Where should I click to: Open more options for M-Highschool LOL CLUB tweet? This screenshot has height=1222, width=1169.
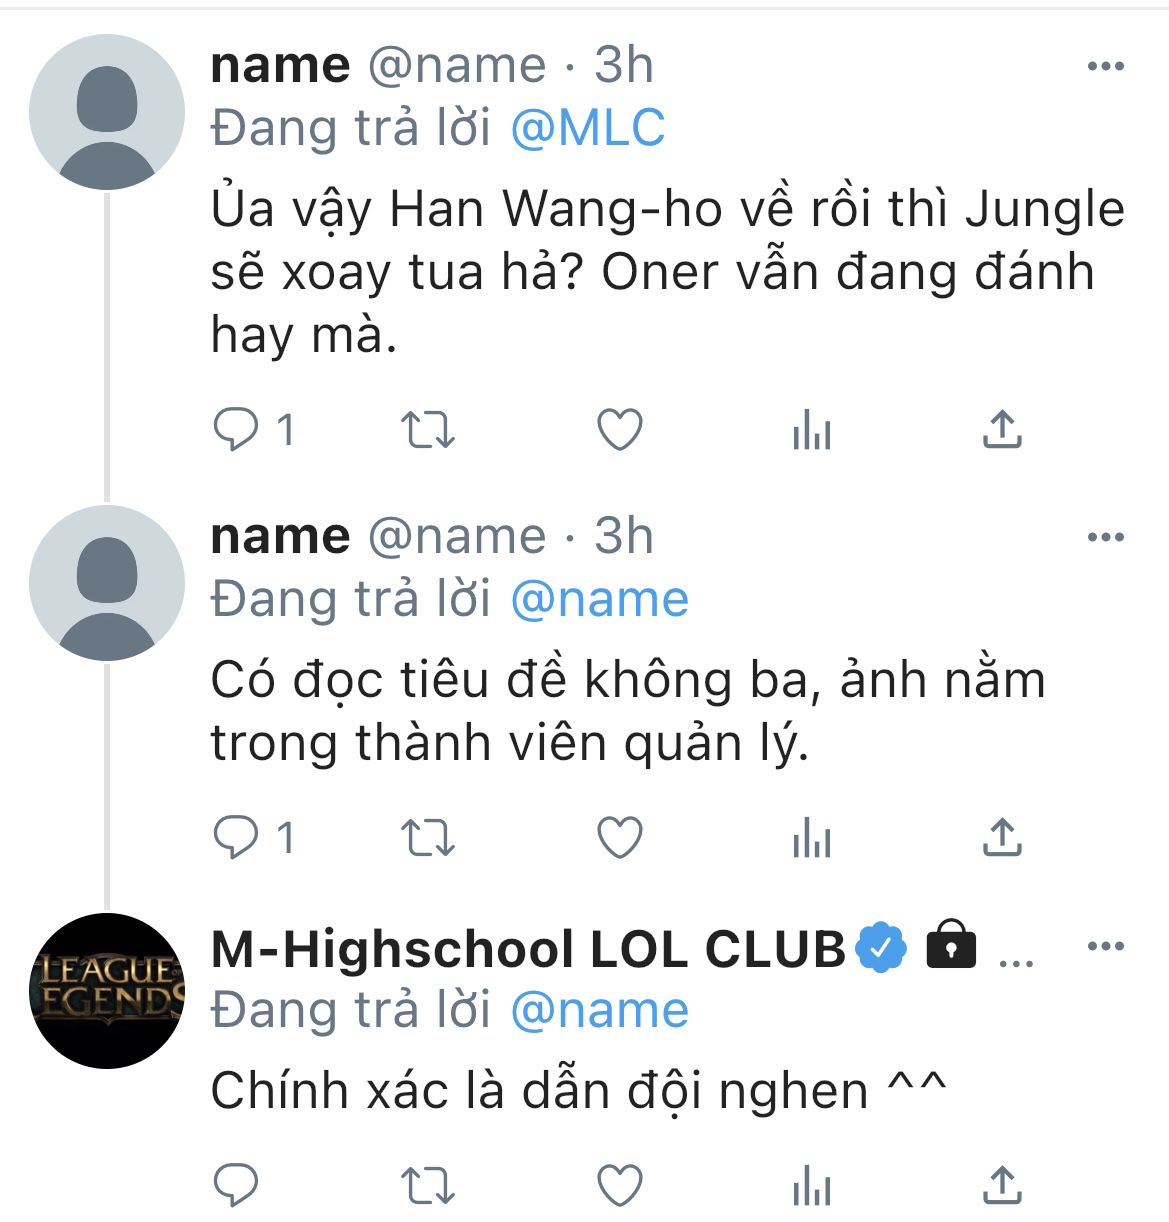pos(1105,946)
